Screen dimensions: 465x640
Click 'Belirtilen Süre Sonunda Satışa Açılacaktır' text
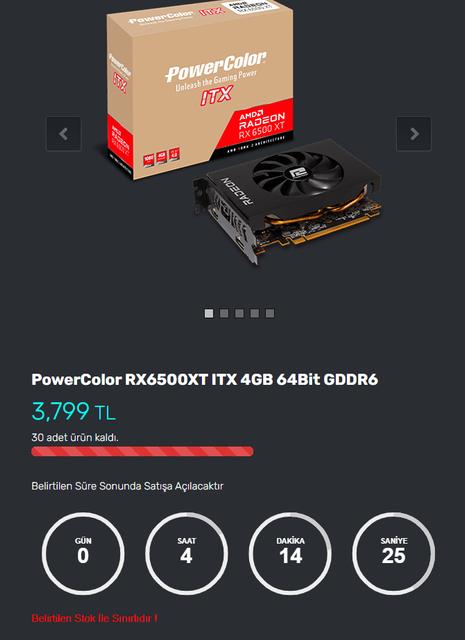pyautogui.click(x=127, y=486)
